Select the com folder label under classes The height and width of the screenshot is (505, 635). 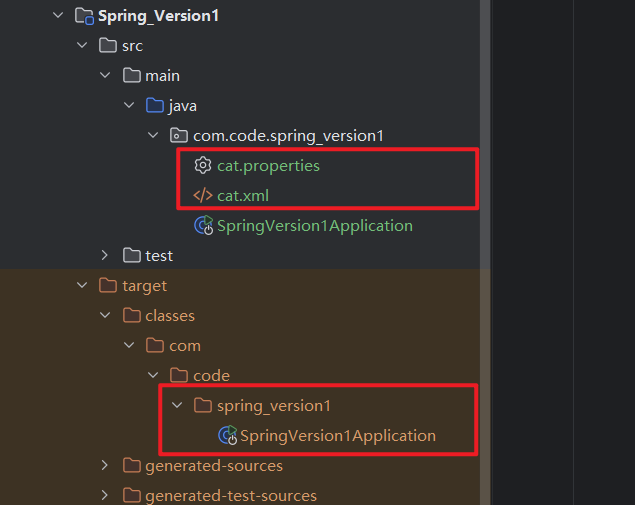pyautogui.click(x=185, y=346)
